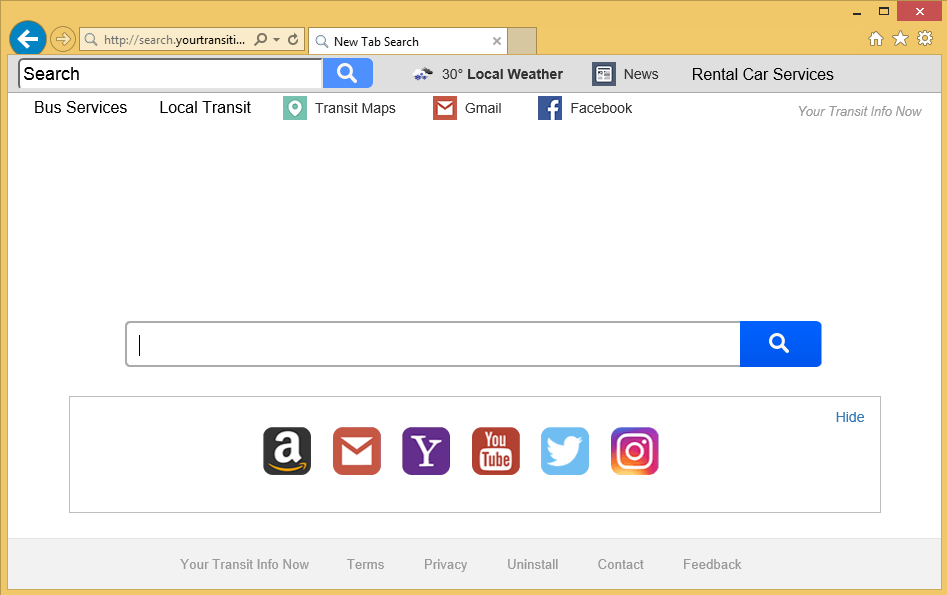Maximize the browser window
The image size is (947, 595).
tap(884, 11)
